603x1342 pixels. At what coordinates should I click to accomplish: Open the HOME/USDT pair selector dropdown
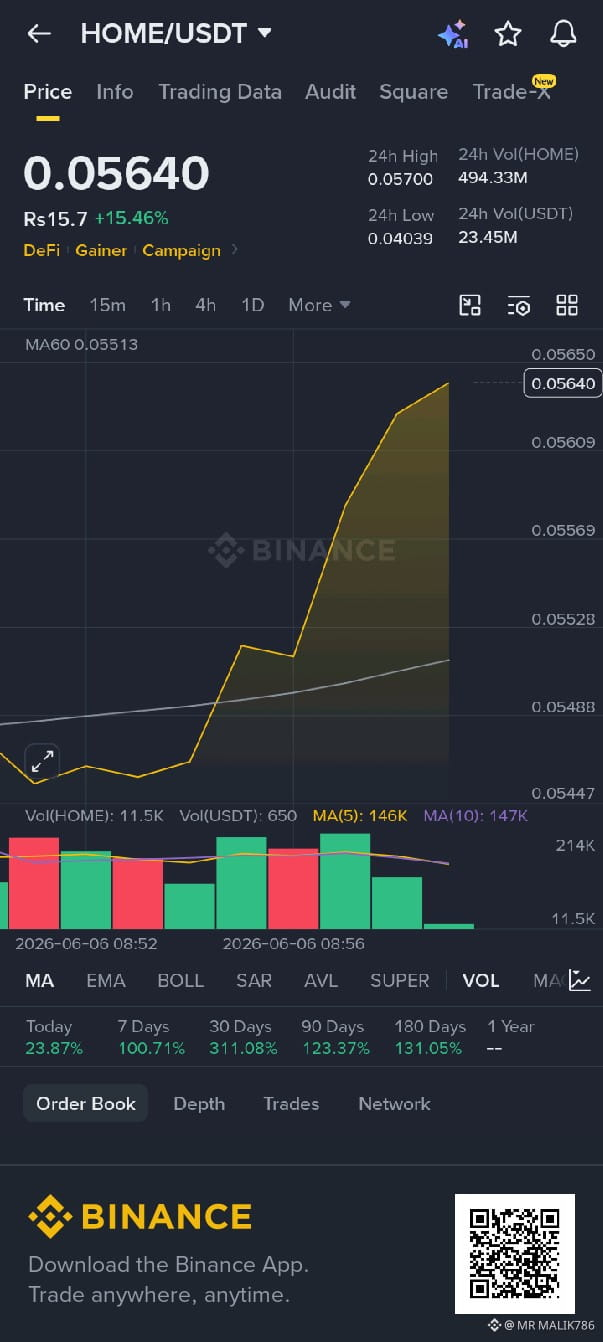pos(176,33)
